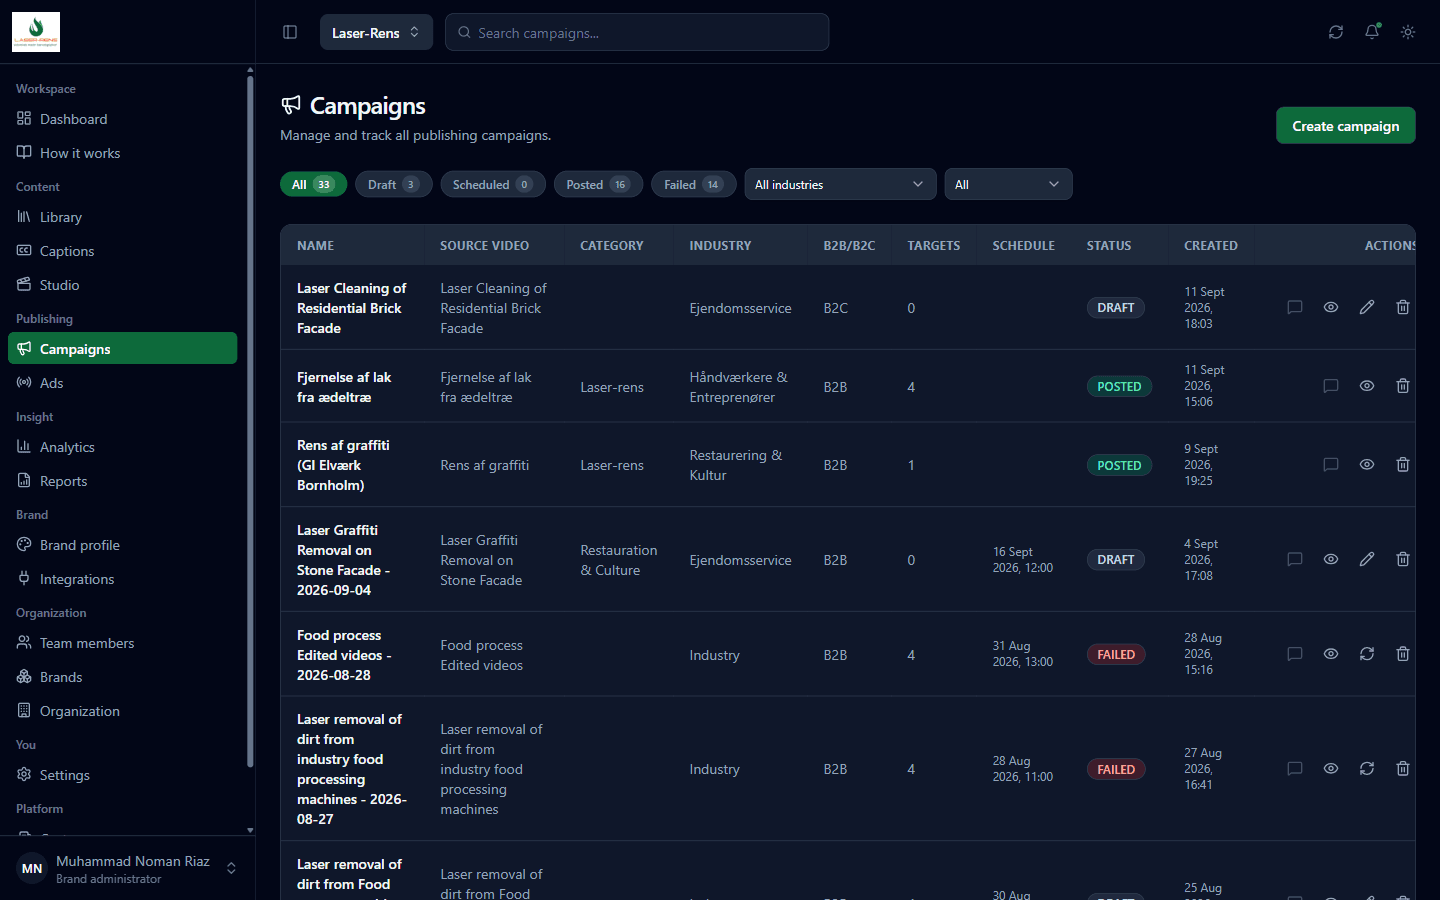Click the refresh icon in top bar

(x=1336, y=32)
